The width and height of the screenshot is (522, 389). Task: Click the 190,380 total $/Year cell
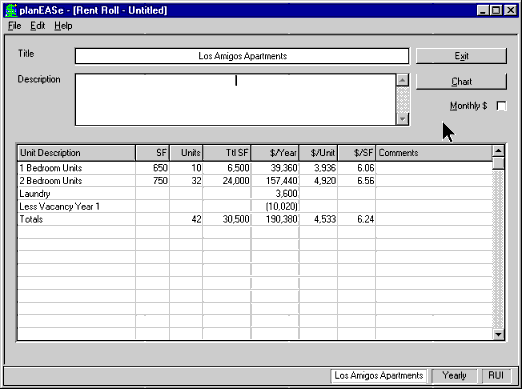(275, 219)
